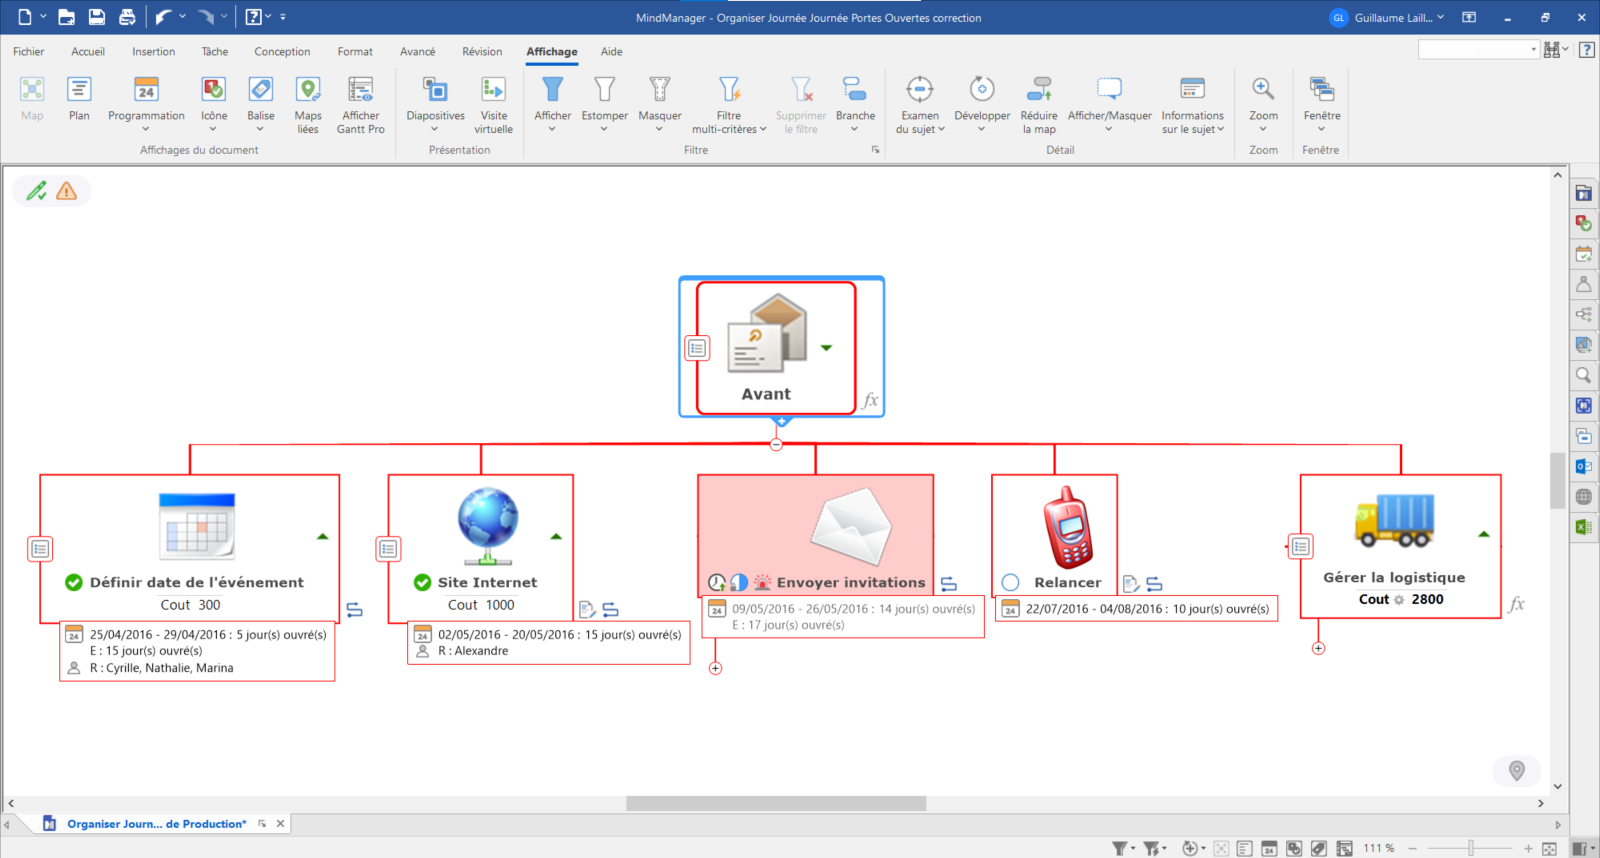
Task: Click the Organiser Journ... de Production document tab
Action: (156, 824)
